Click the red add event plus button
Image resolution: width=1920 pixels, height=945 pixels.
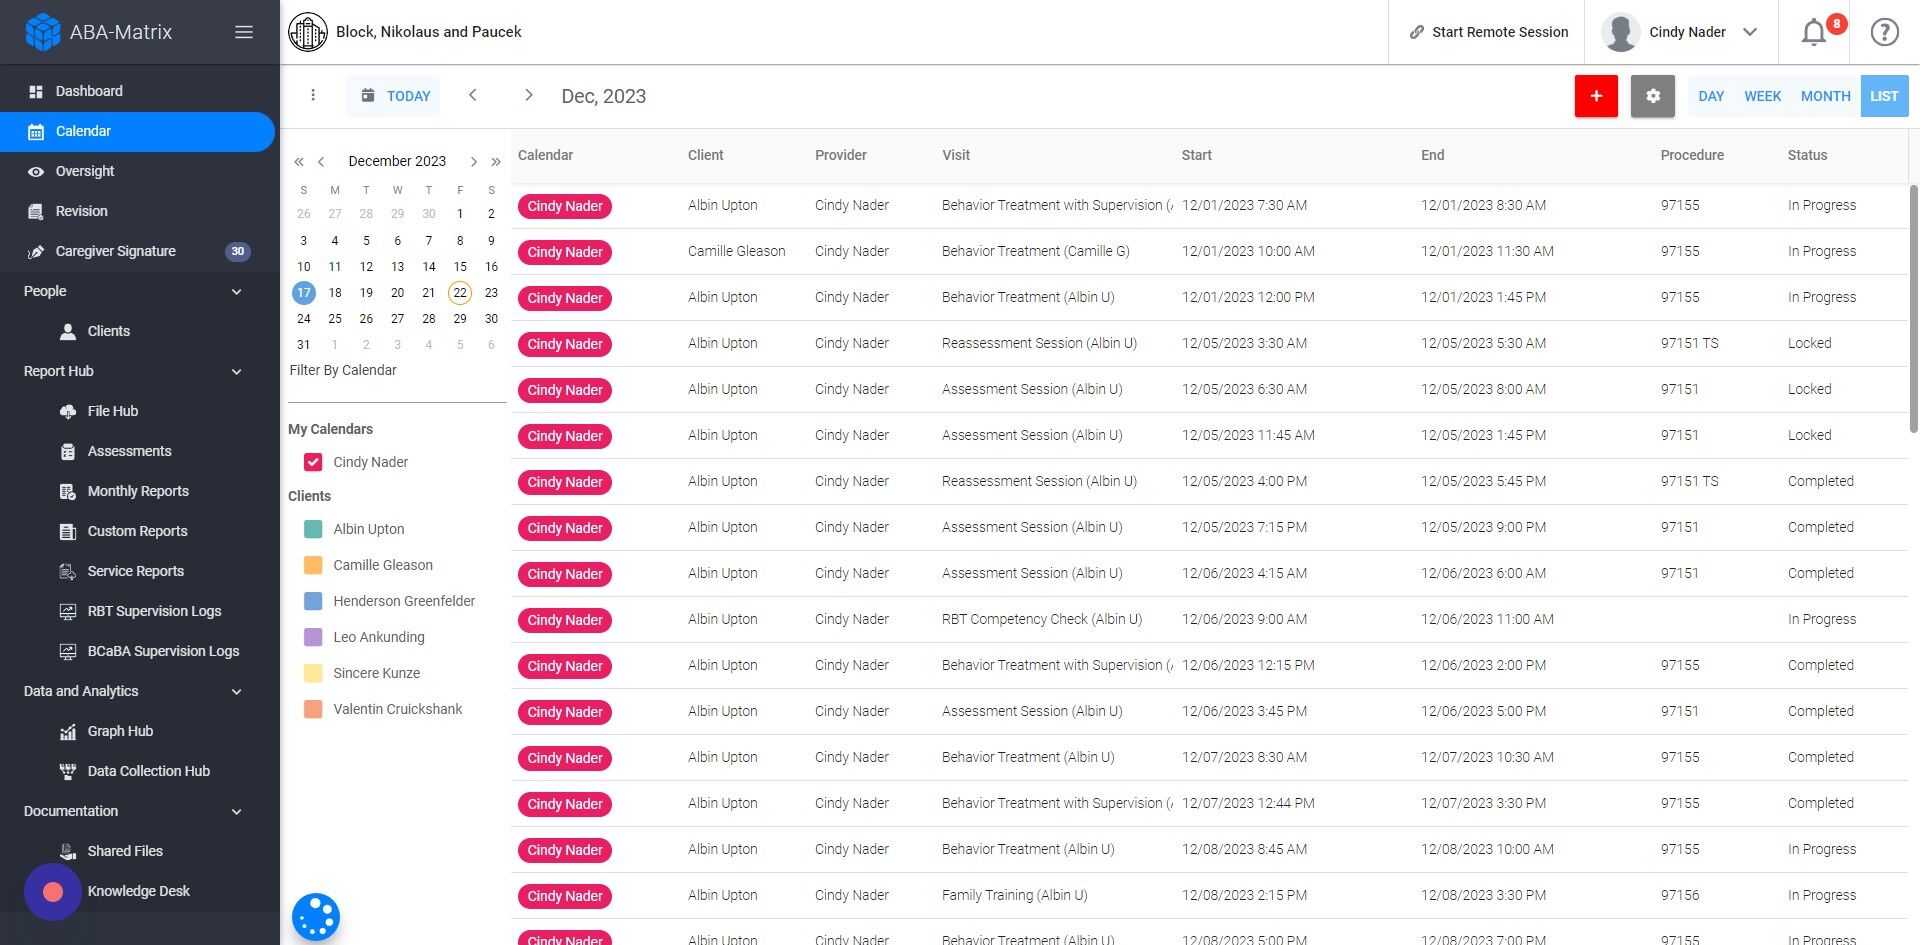pos(1596,96)
